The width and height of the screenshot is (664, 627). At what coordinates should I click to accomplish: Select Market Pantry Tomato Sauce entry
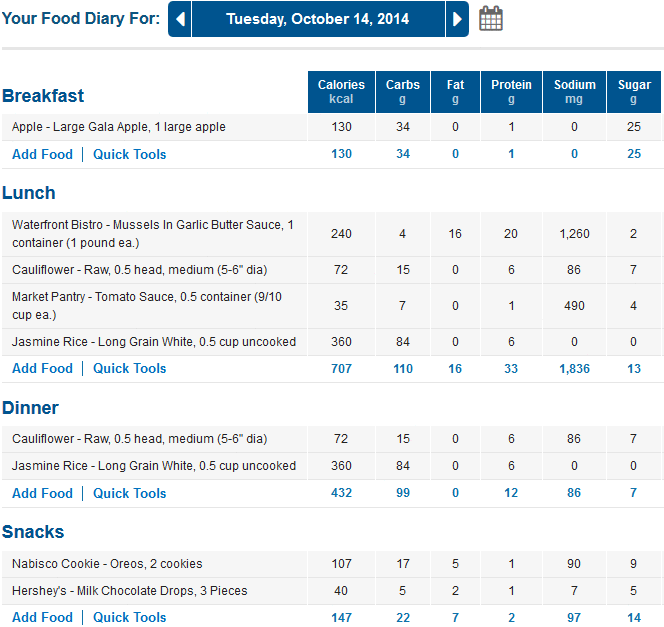coord(147,306)
